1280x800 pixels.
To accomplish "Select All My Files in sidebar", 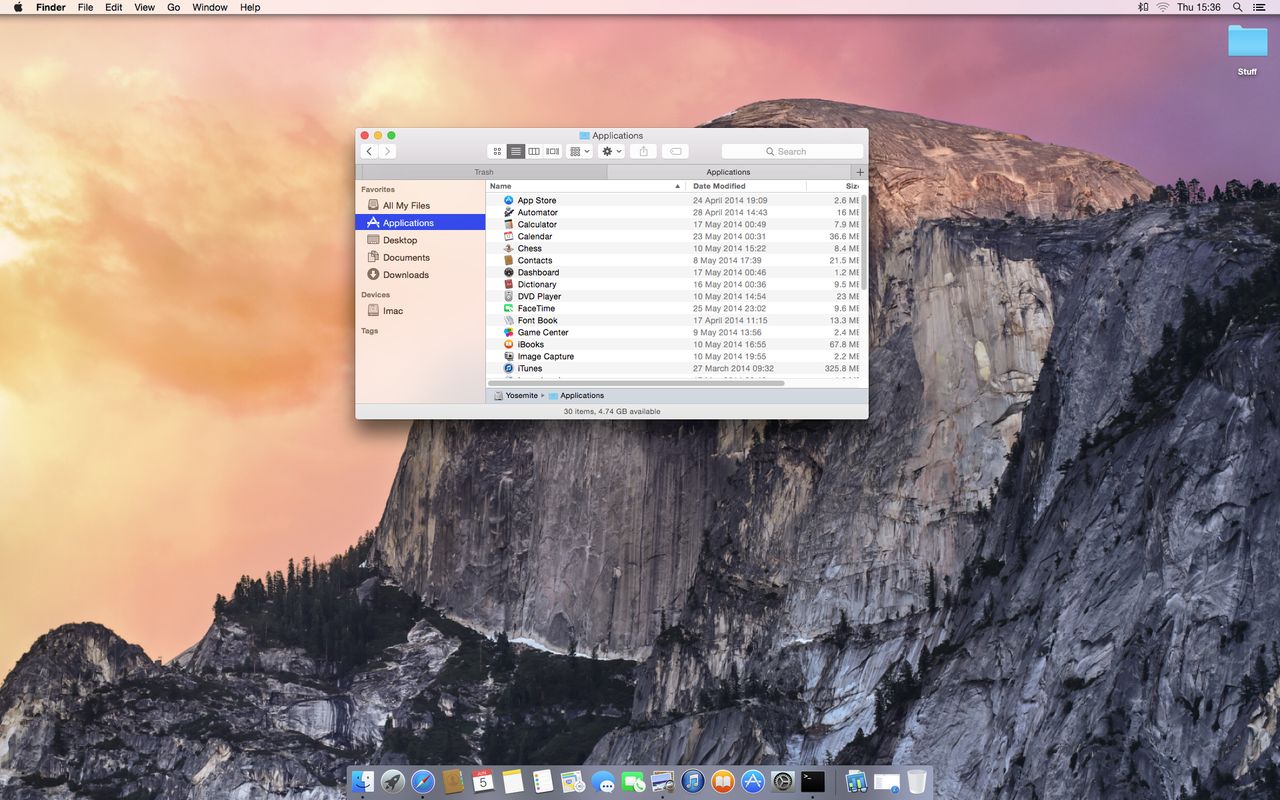I will 420,205.
